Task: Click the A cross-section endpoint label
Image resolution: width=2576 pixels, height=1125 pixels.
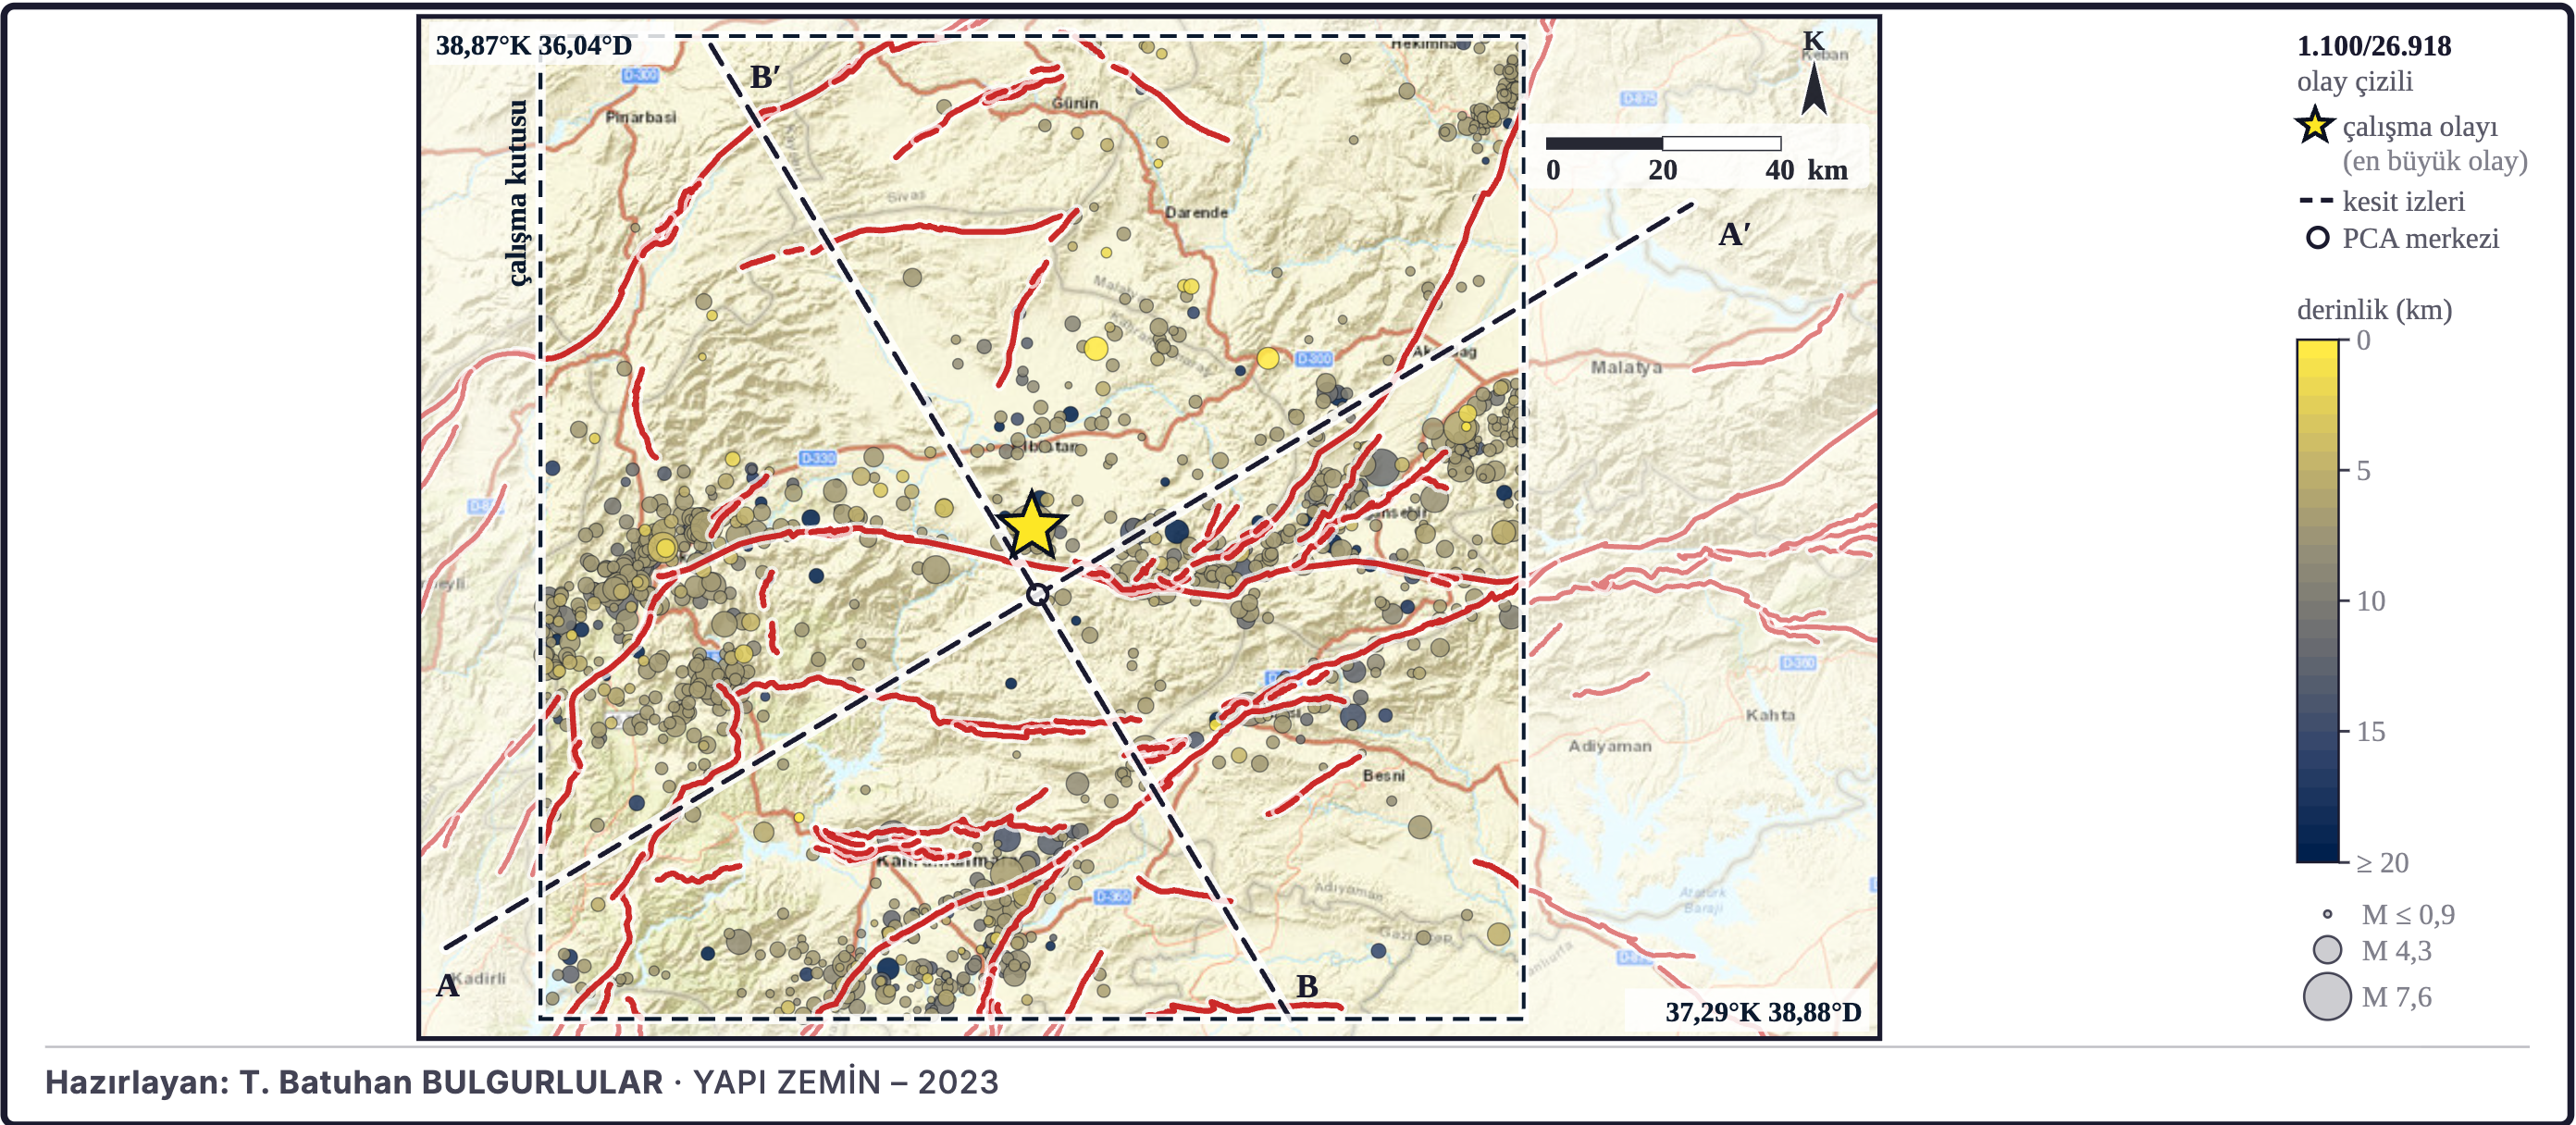Action: 447,986
